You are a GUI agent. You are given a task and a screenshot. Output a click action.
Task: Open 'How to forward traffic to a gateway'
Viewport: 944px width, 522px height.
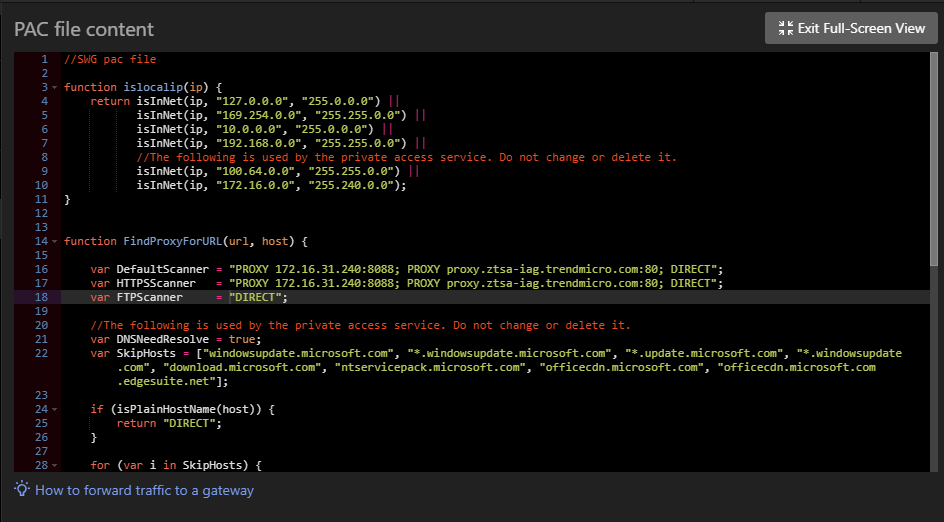coord(144,491)
